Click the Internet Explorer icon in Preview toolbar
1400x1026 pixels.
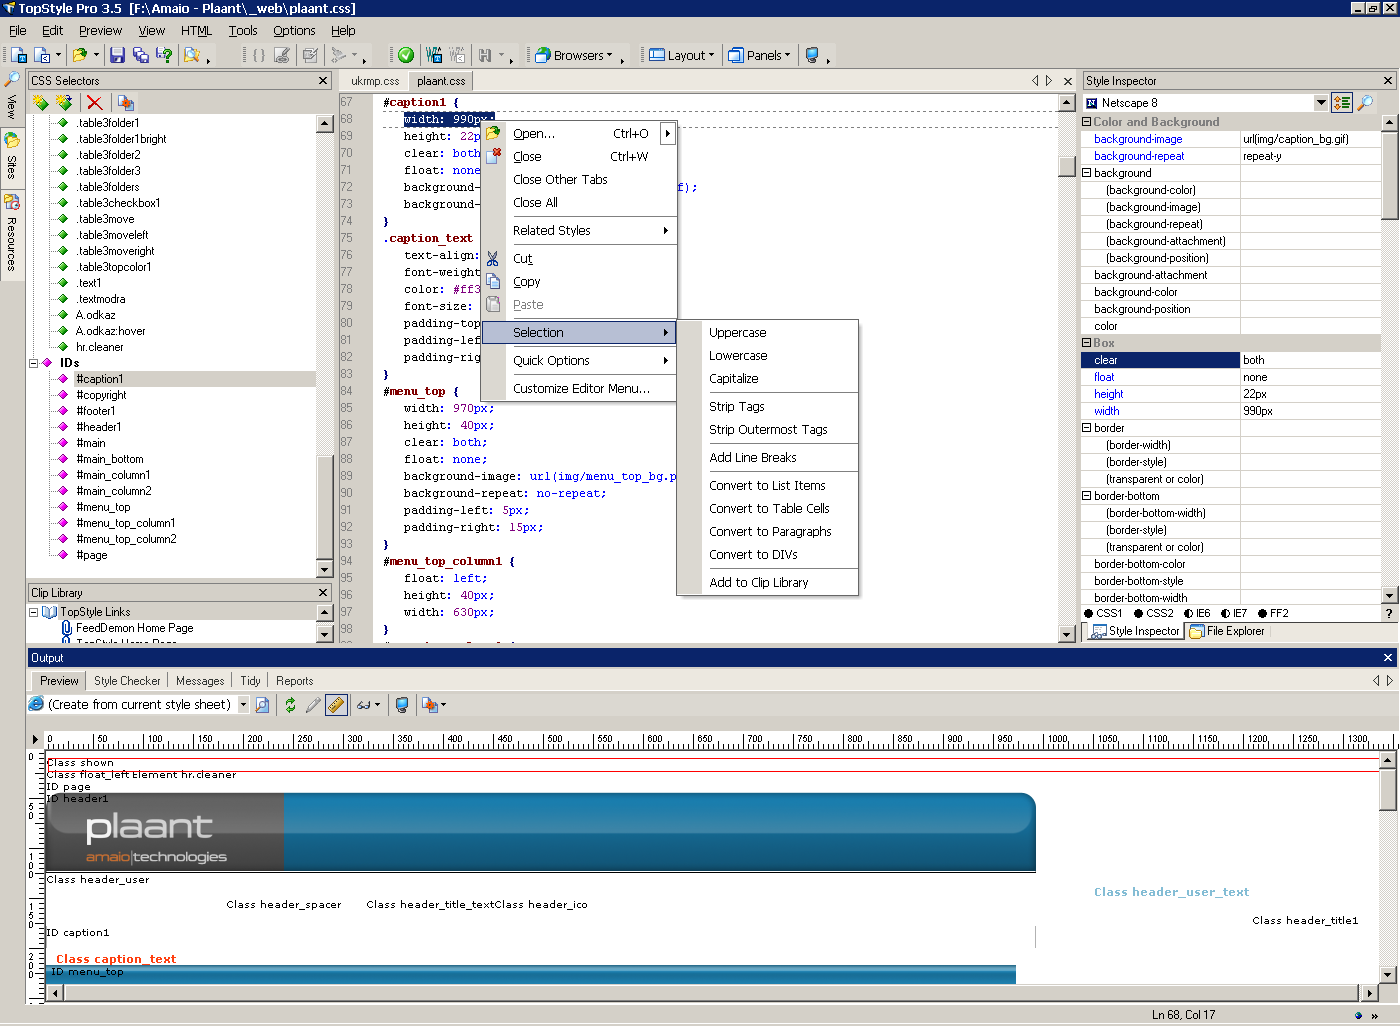(37, 705)
